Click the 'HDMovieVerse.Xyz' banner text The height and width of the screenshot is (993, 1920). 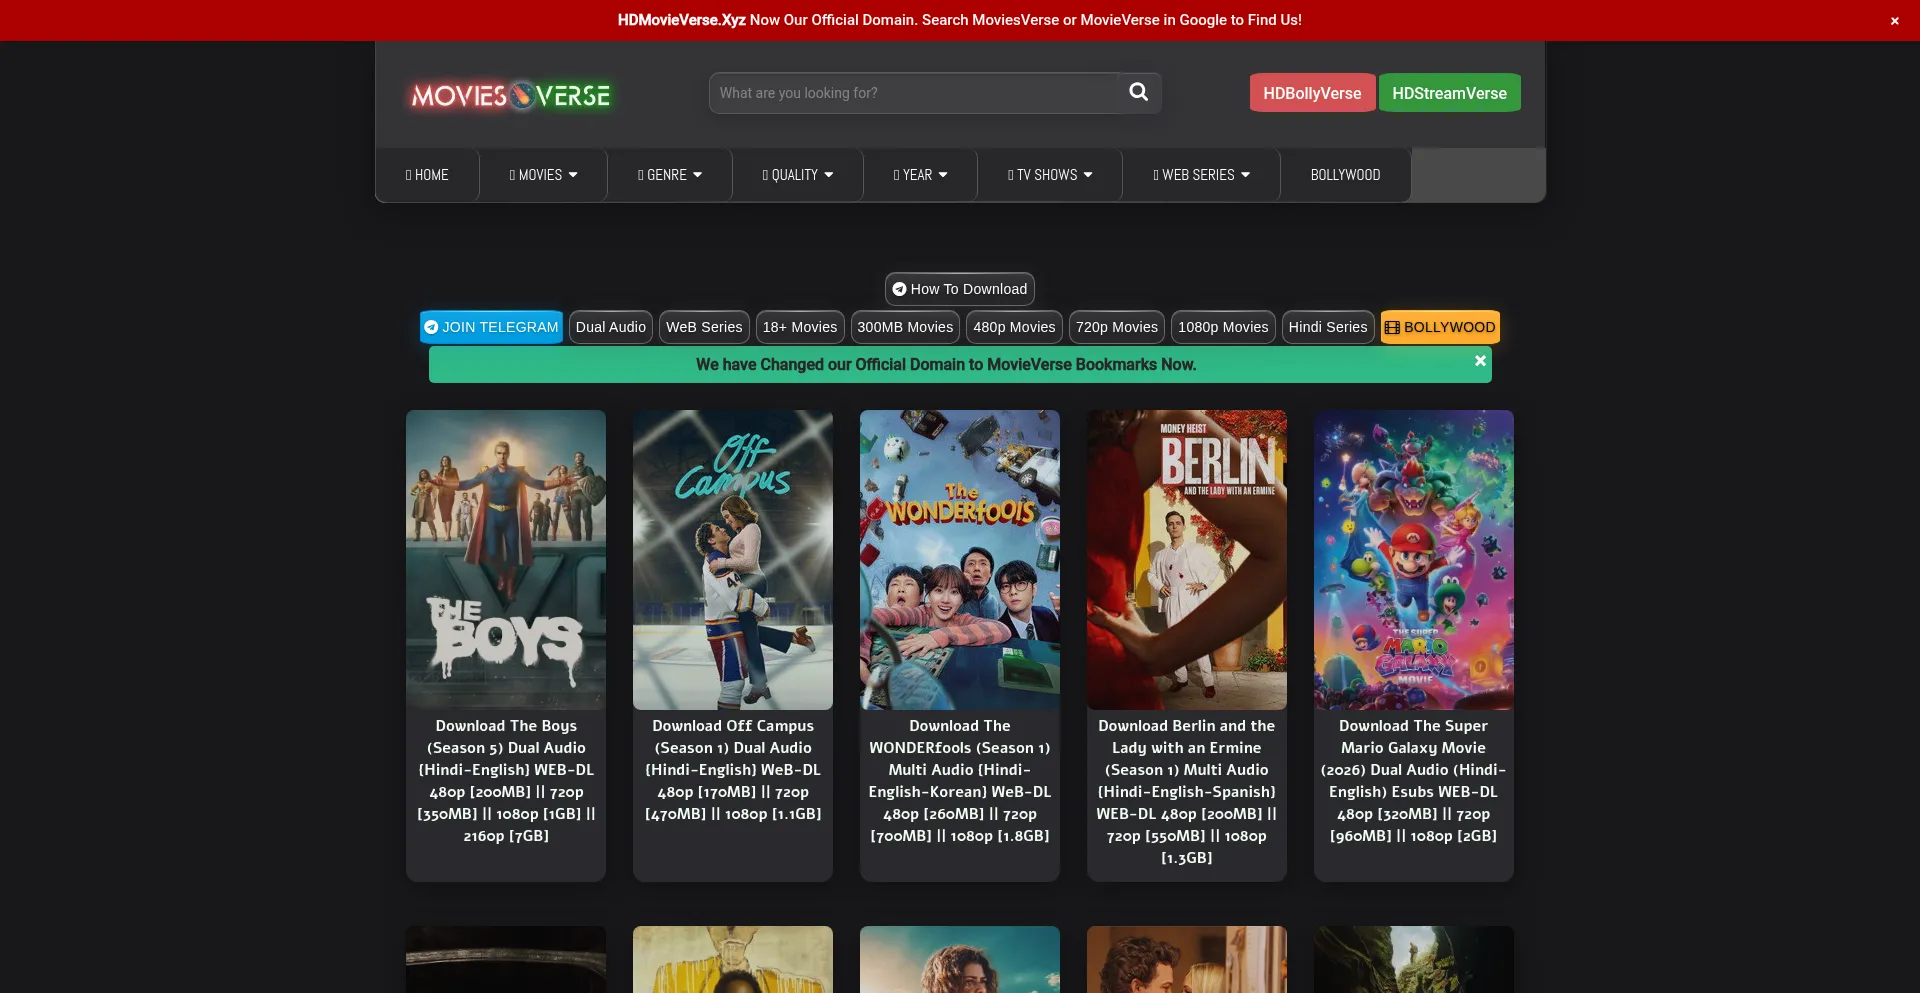click(x=681, y=20)
